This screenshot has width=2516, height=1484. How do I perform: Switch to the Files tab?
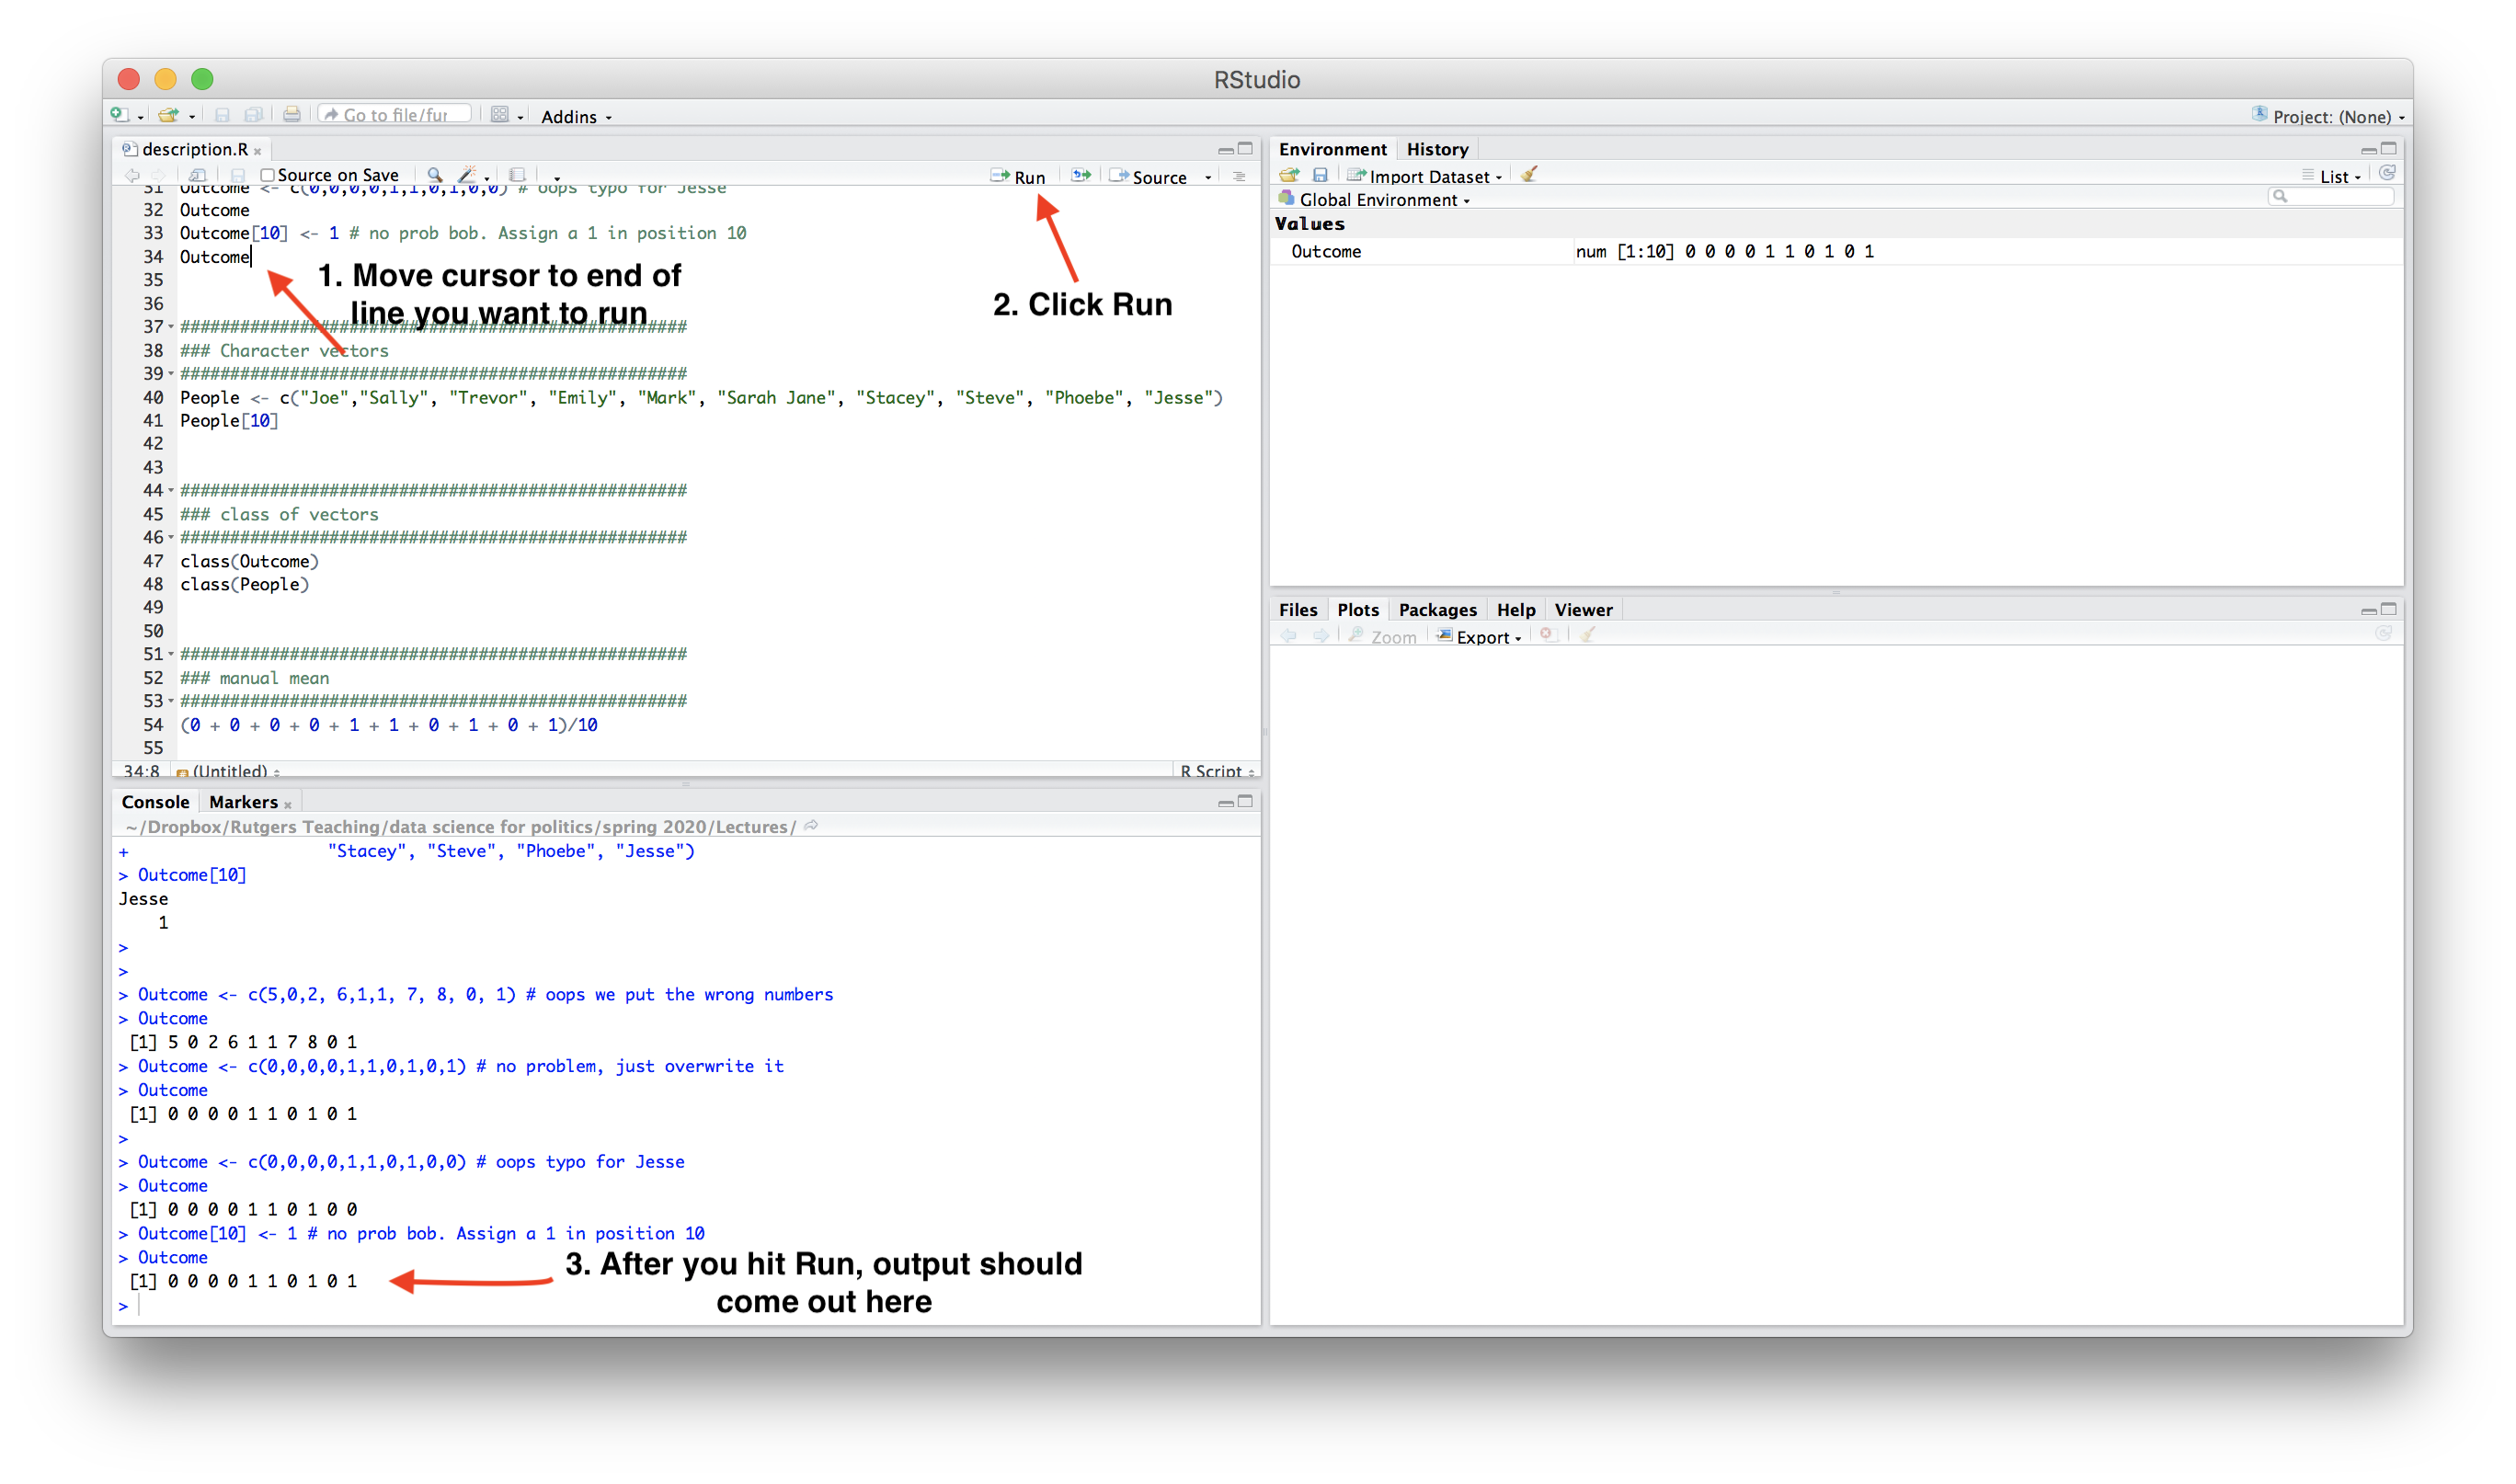tap(1299, 610)
